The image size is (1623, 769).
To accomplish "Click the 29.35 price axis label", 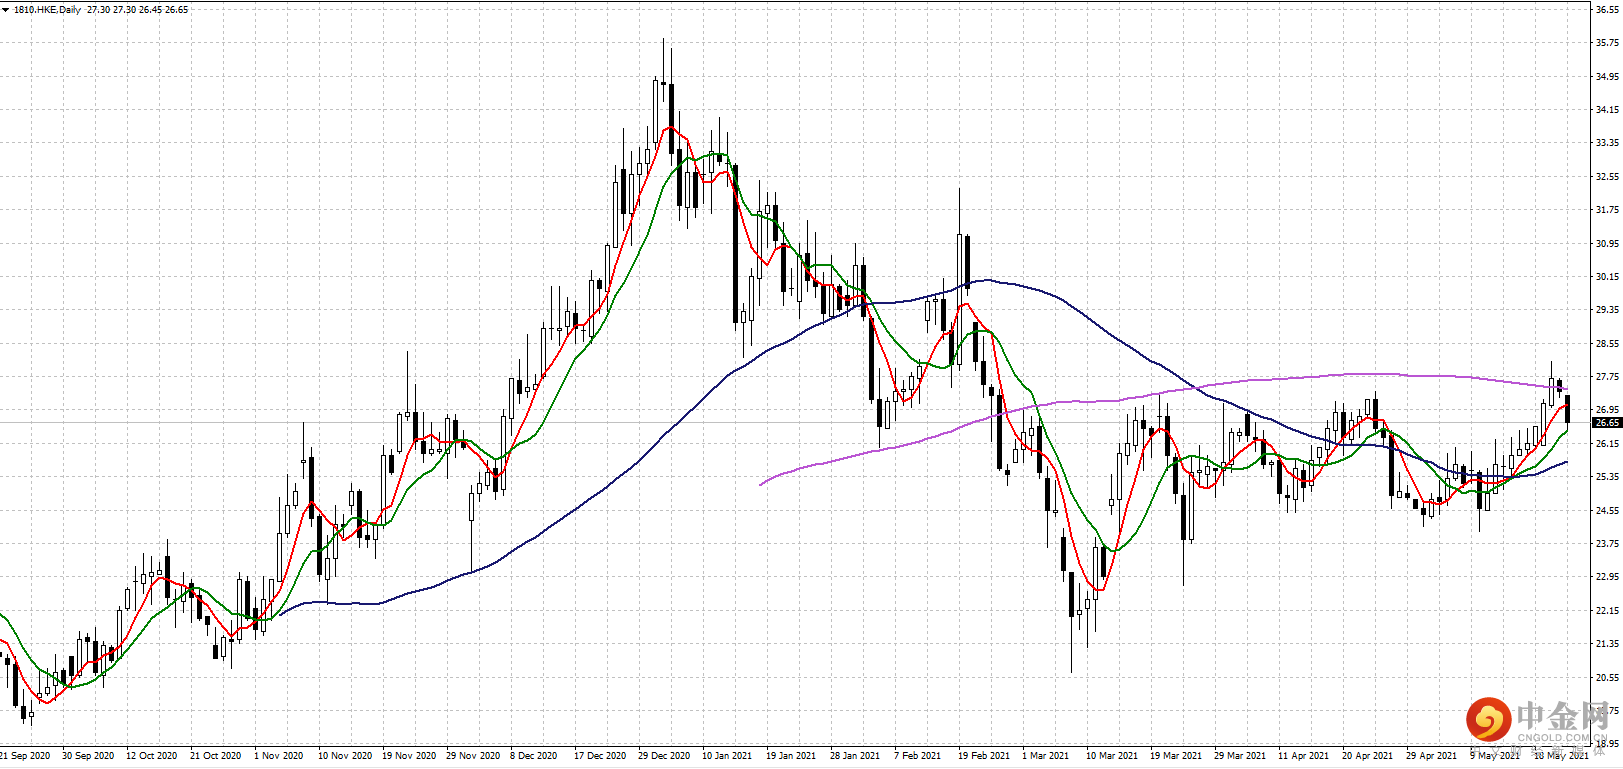I will pos(1607,310).
